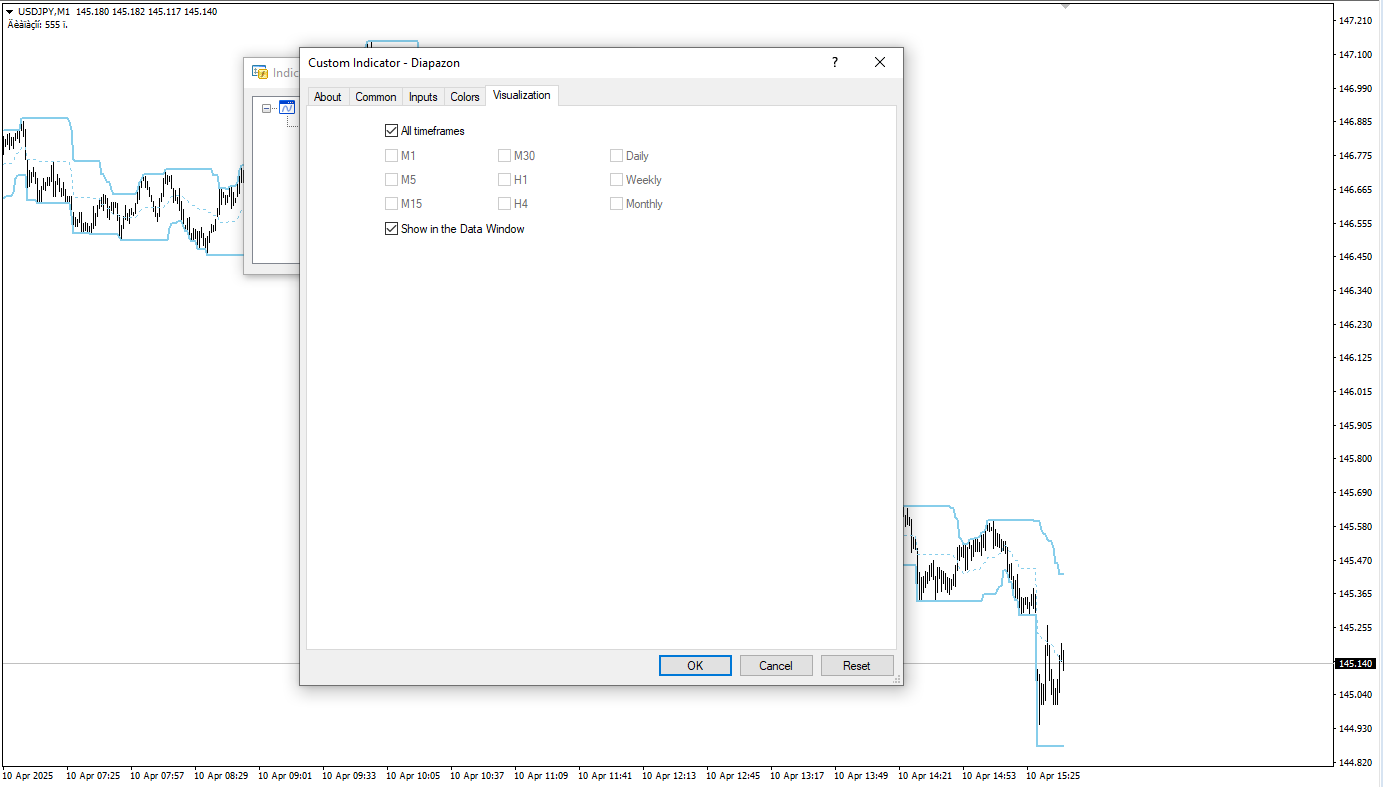Toggle the M30 timeframe checkbox
Screen dimensions: 1383x787
[x=504, y=156]
